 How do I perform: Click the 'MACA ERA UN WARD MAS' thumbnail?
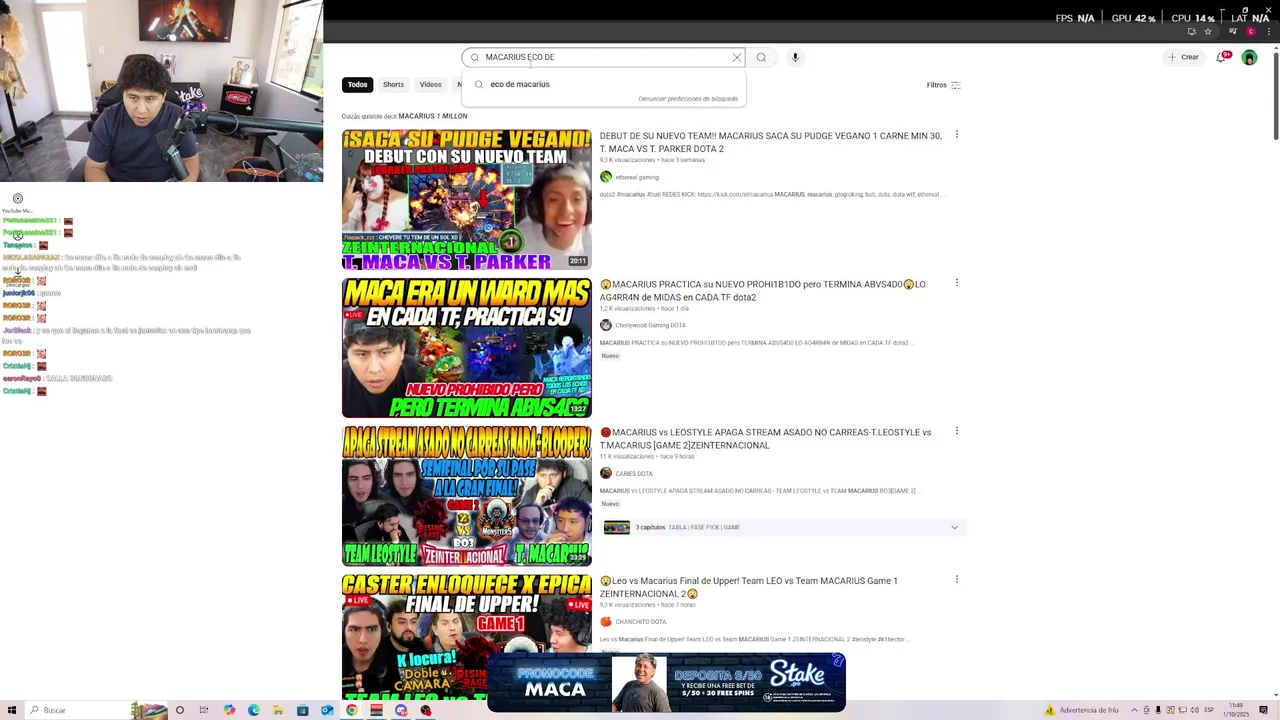[x=467, y=348]
